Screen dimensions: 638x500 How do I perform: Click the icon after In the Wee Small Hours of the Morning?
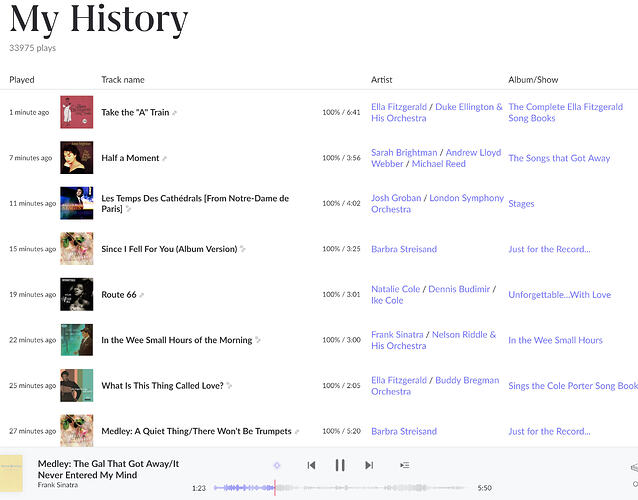pyautogui.click(x=258, y=340)
